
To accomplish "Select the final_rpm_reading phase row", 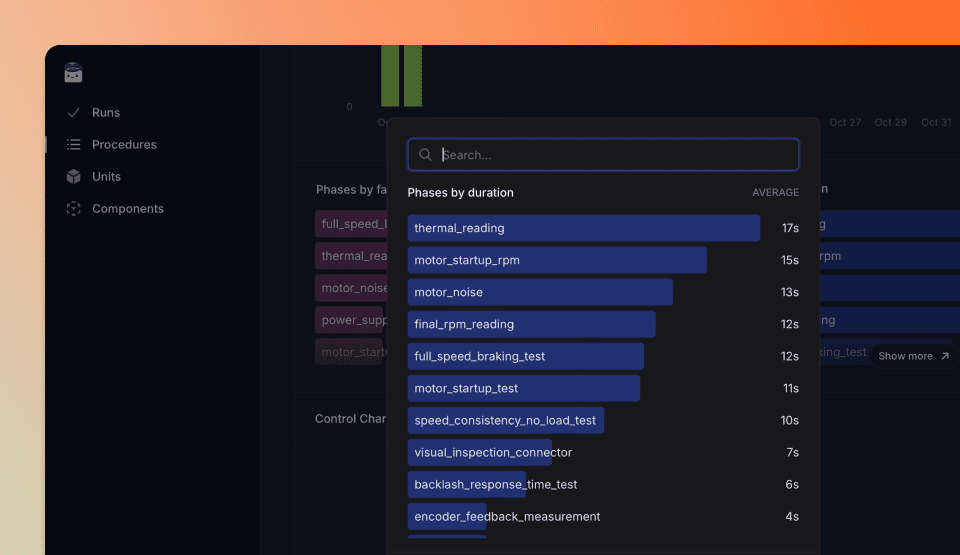I will point(603,324).
